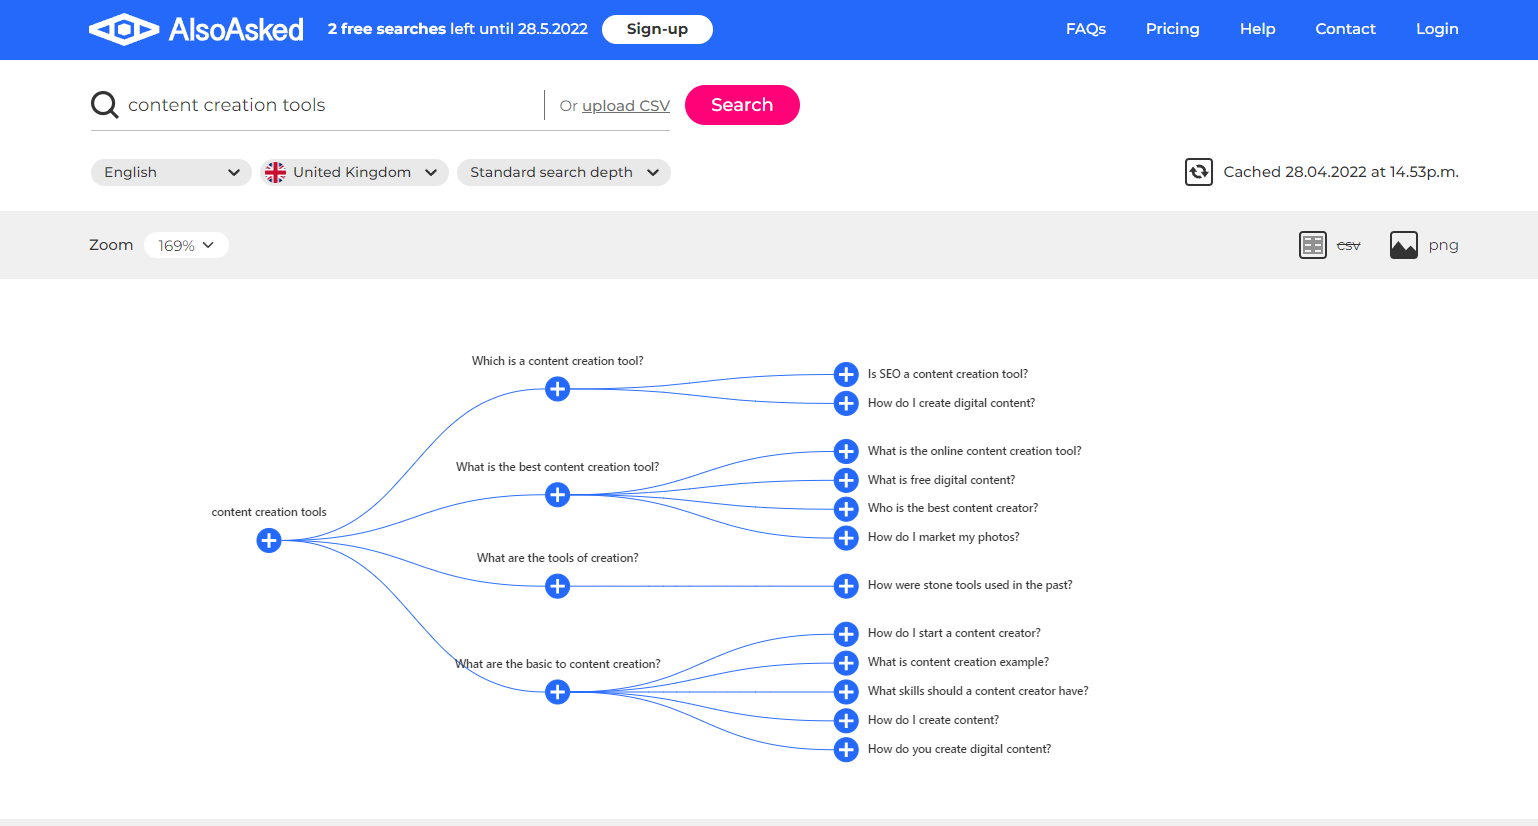
Task: Click the upload CSV link
Action: pos(626,106)
